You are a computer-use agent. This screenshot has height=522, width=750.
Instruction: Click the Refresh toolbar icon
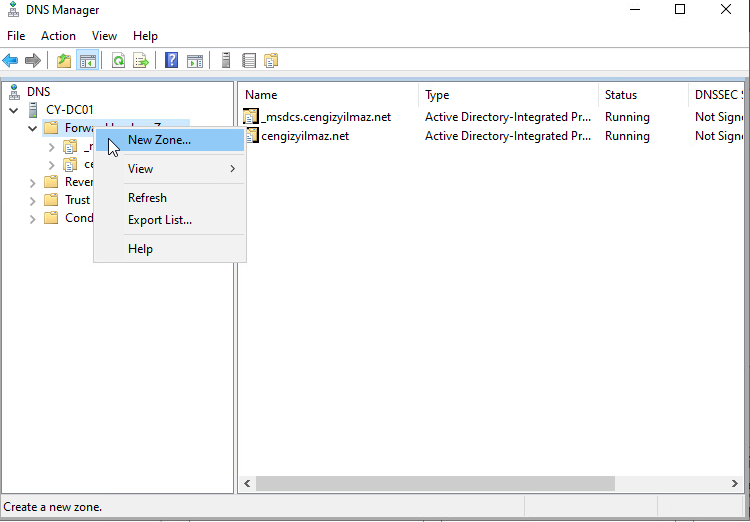[x=118, y=61]
